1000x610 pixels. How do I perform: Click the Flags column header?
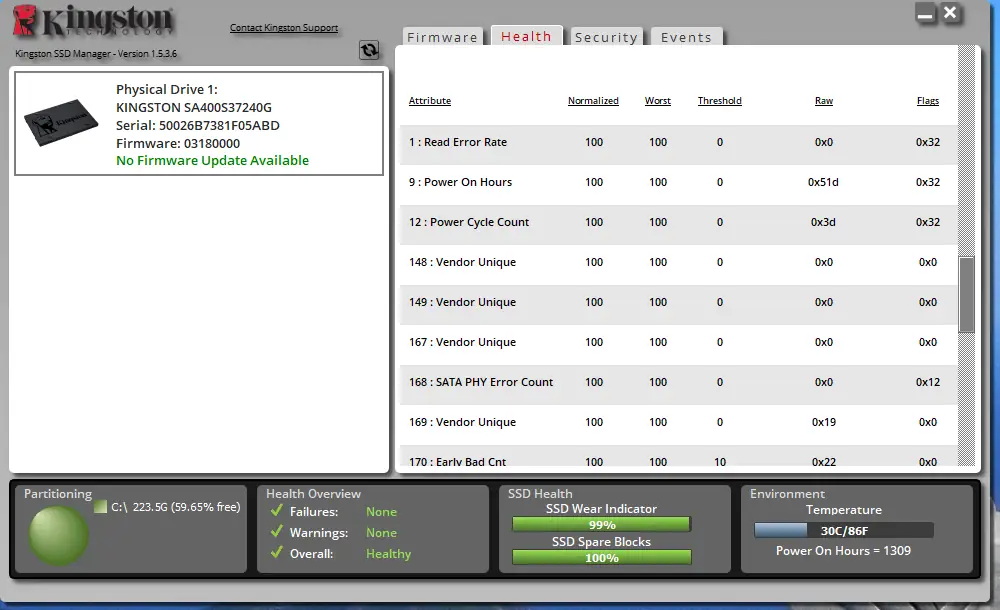[928, 100]
